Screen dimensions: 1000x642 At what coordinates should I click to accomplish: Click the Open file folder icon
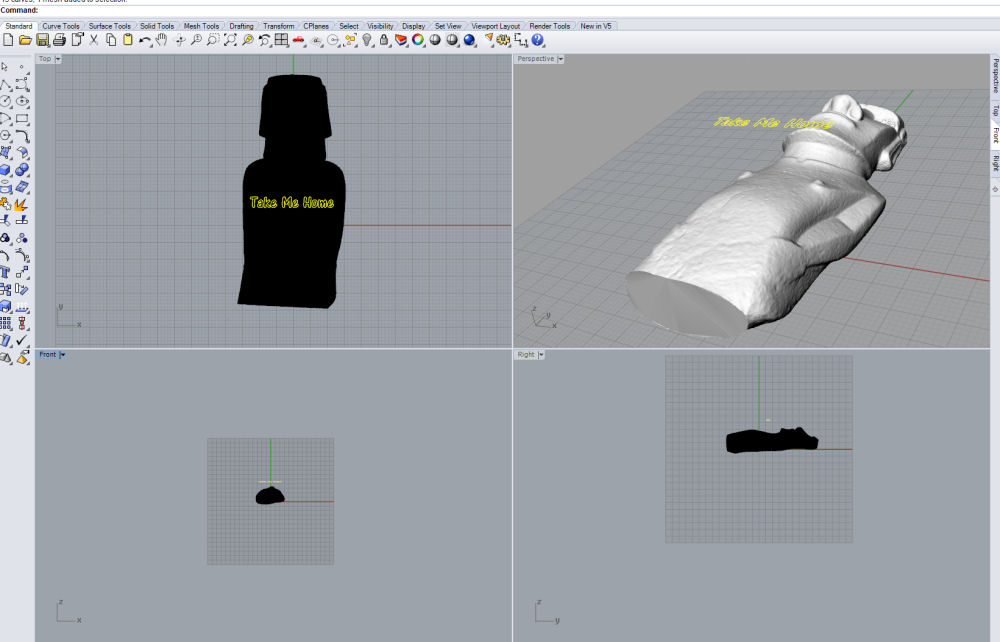click(x=25, y=40)
